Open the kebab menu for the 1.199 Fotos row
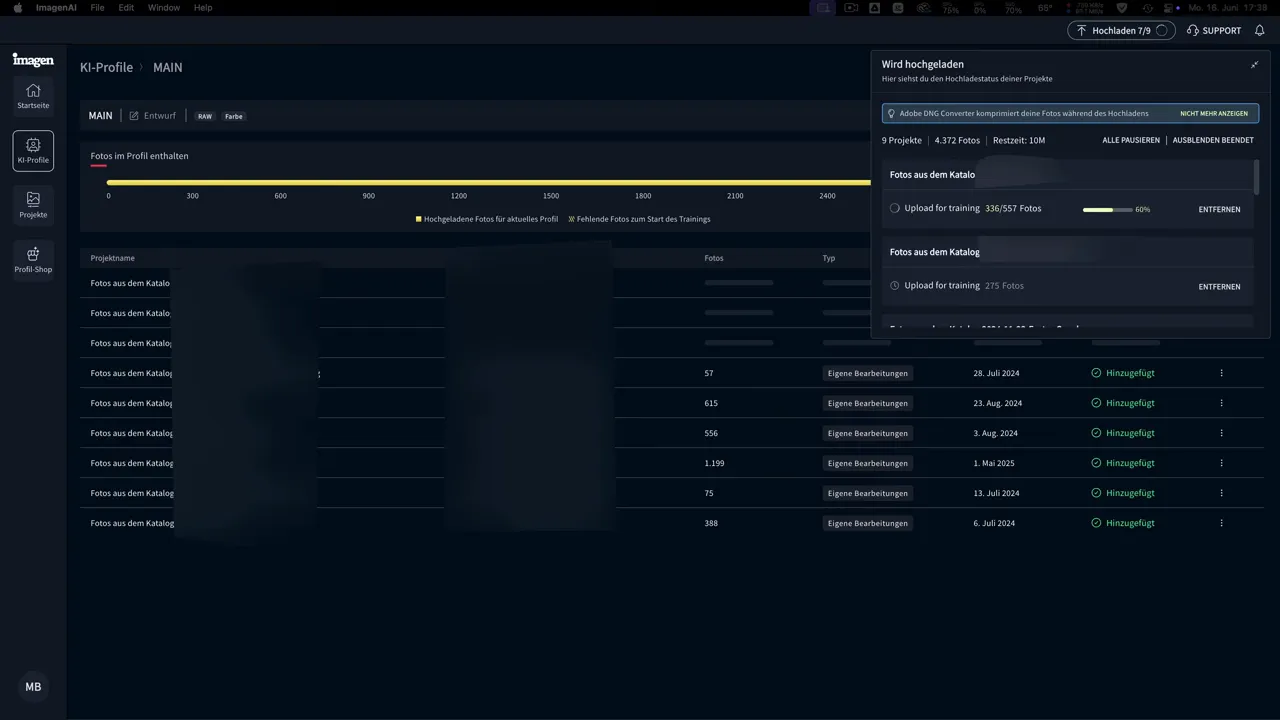This screenshot has width=1280, height=720. click(1221, 462)
